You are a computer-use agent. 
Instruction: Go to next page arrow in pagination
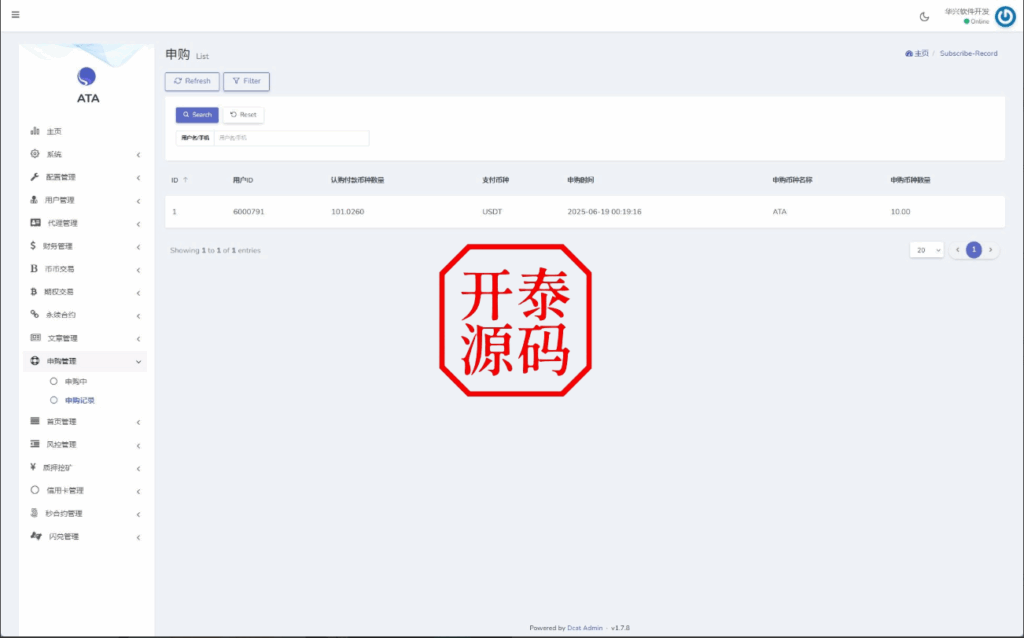(x=990, y=250)
